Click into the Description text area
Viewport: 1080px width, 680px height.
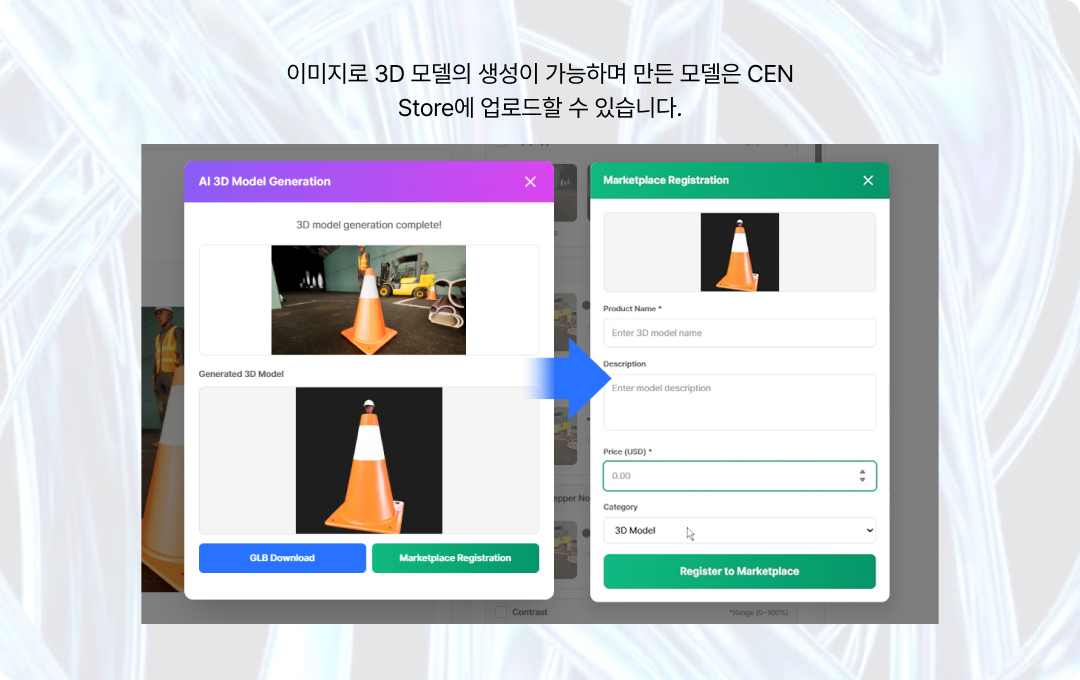tap(739, 402)
